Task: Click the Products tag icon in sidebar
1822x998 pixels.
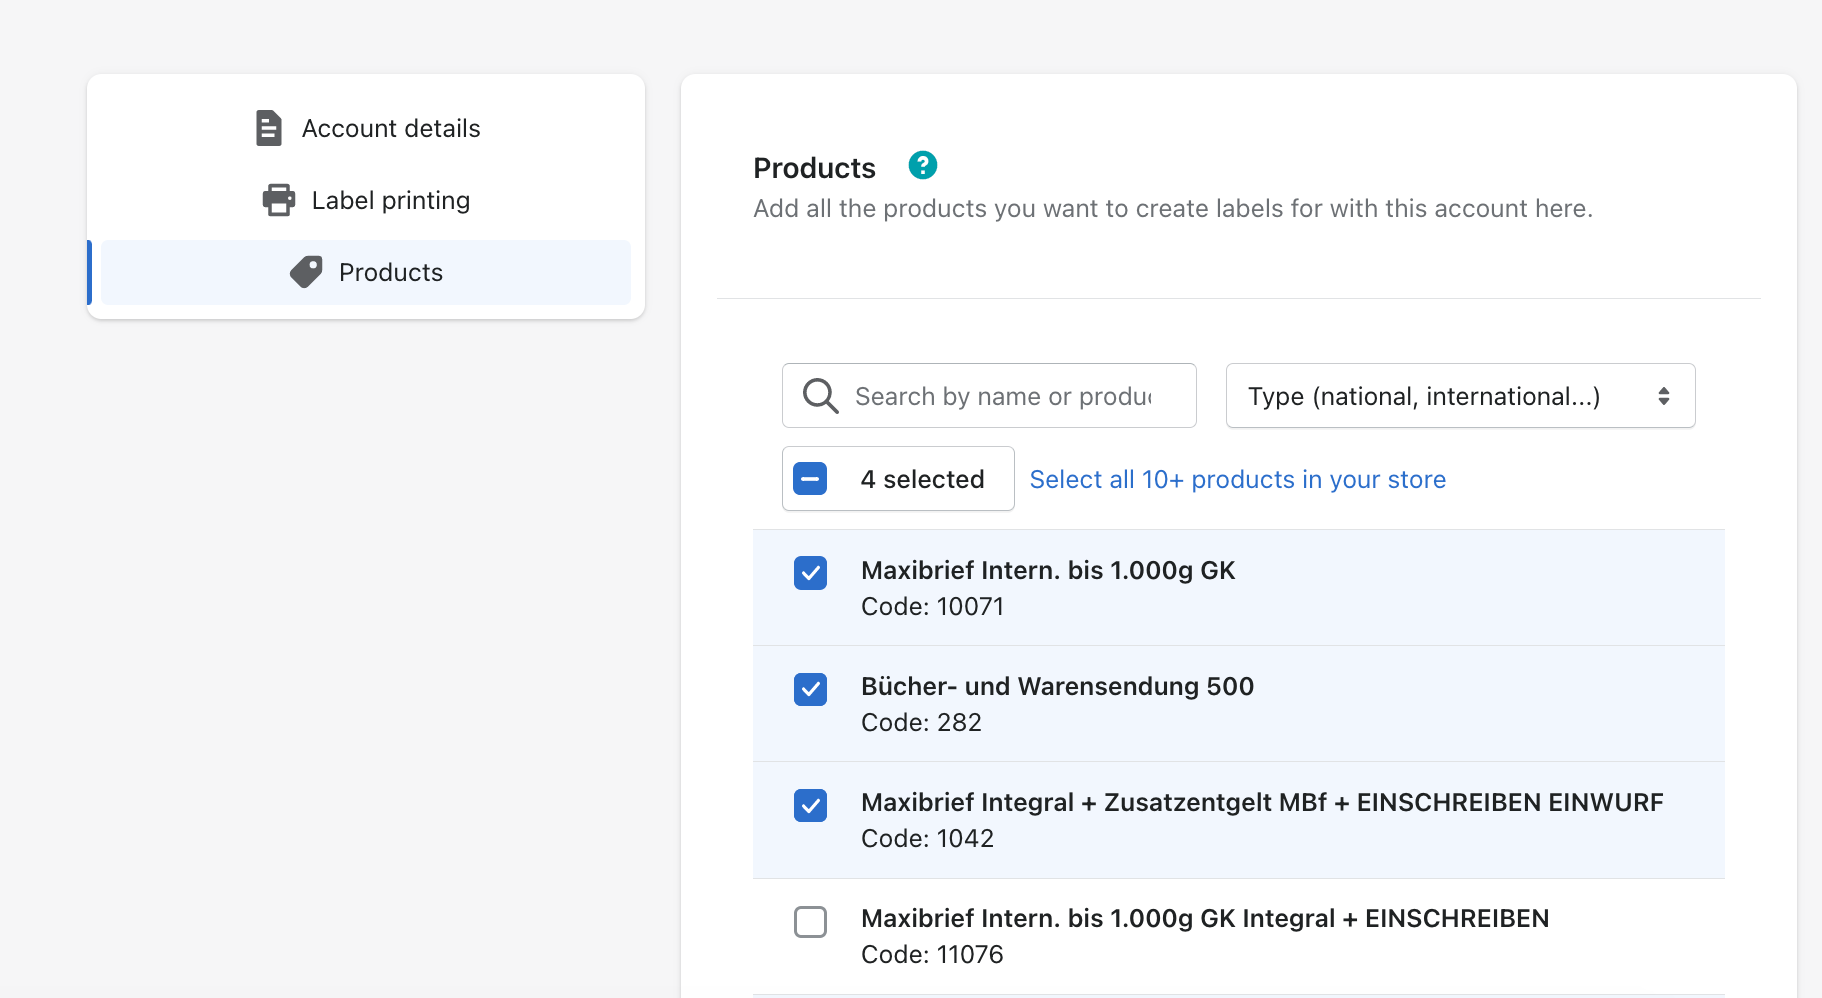Action: [x=306, y=272]
